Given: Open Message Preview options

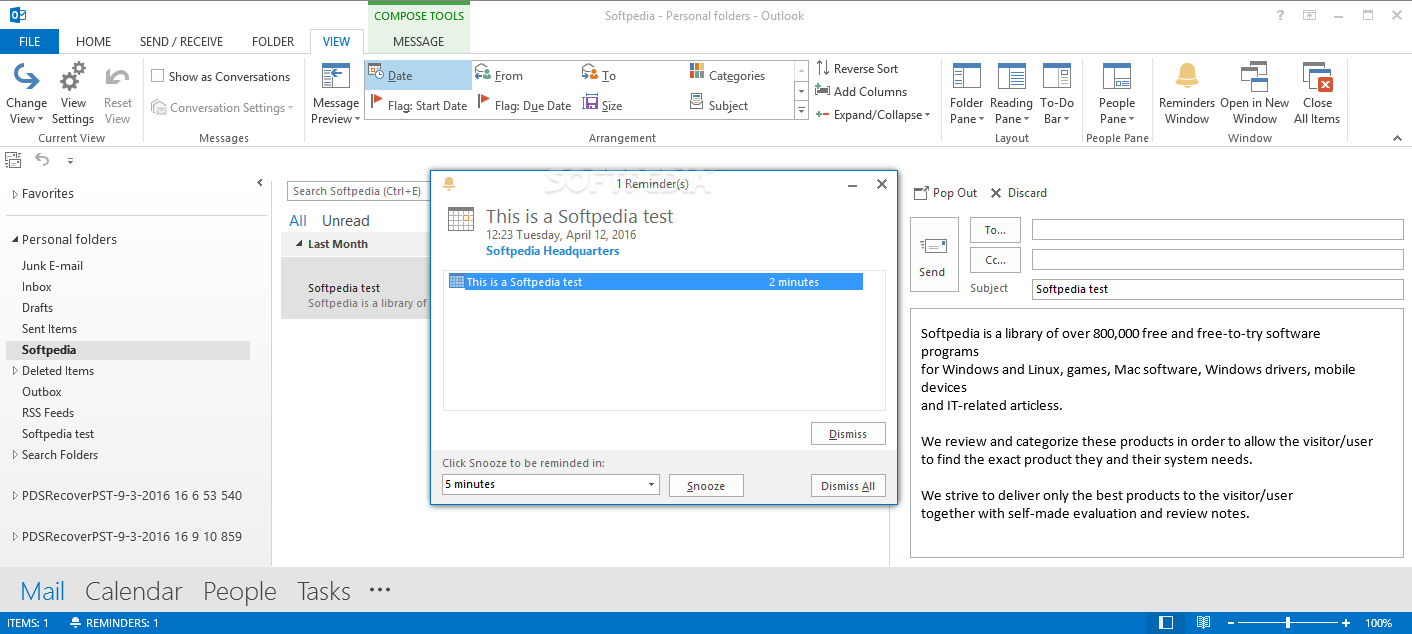Looking at the screenshot, I should [336, 95].
